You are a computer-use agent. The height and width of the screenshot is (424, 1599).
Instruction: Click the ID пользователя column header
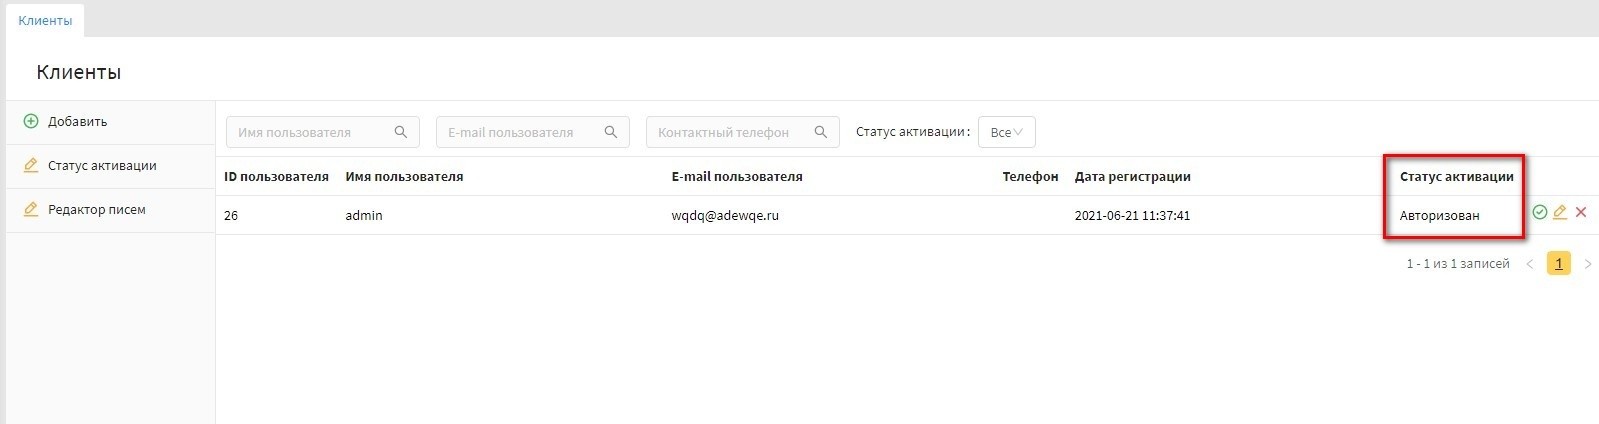point(276,177)
